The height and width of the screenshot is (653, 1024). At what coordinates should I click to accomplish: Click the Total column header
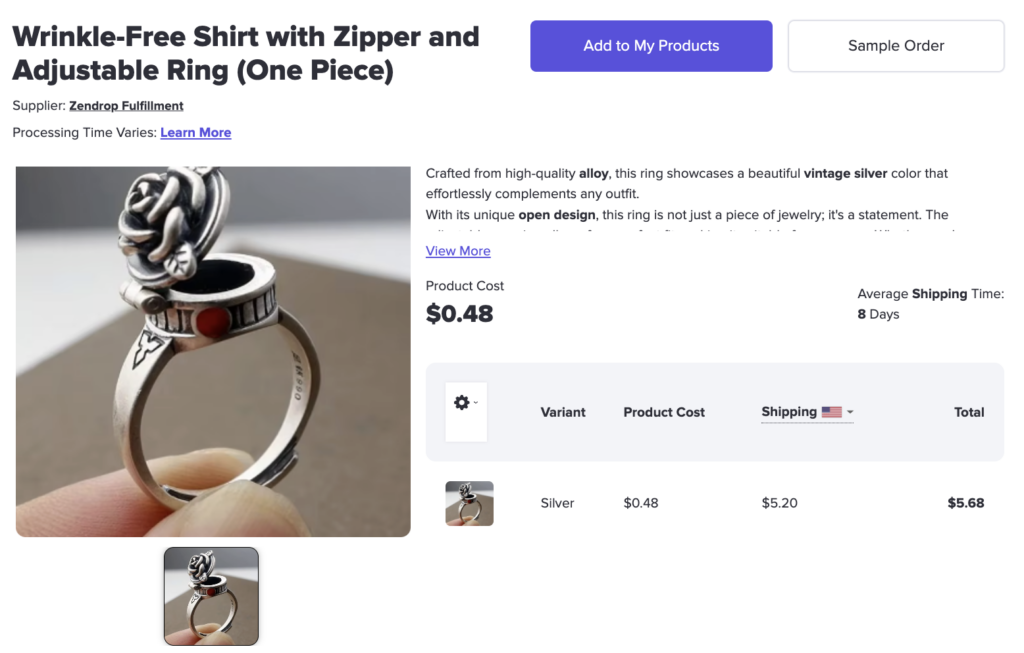pyautogui.click(x=968, y=411)
